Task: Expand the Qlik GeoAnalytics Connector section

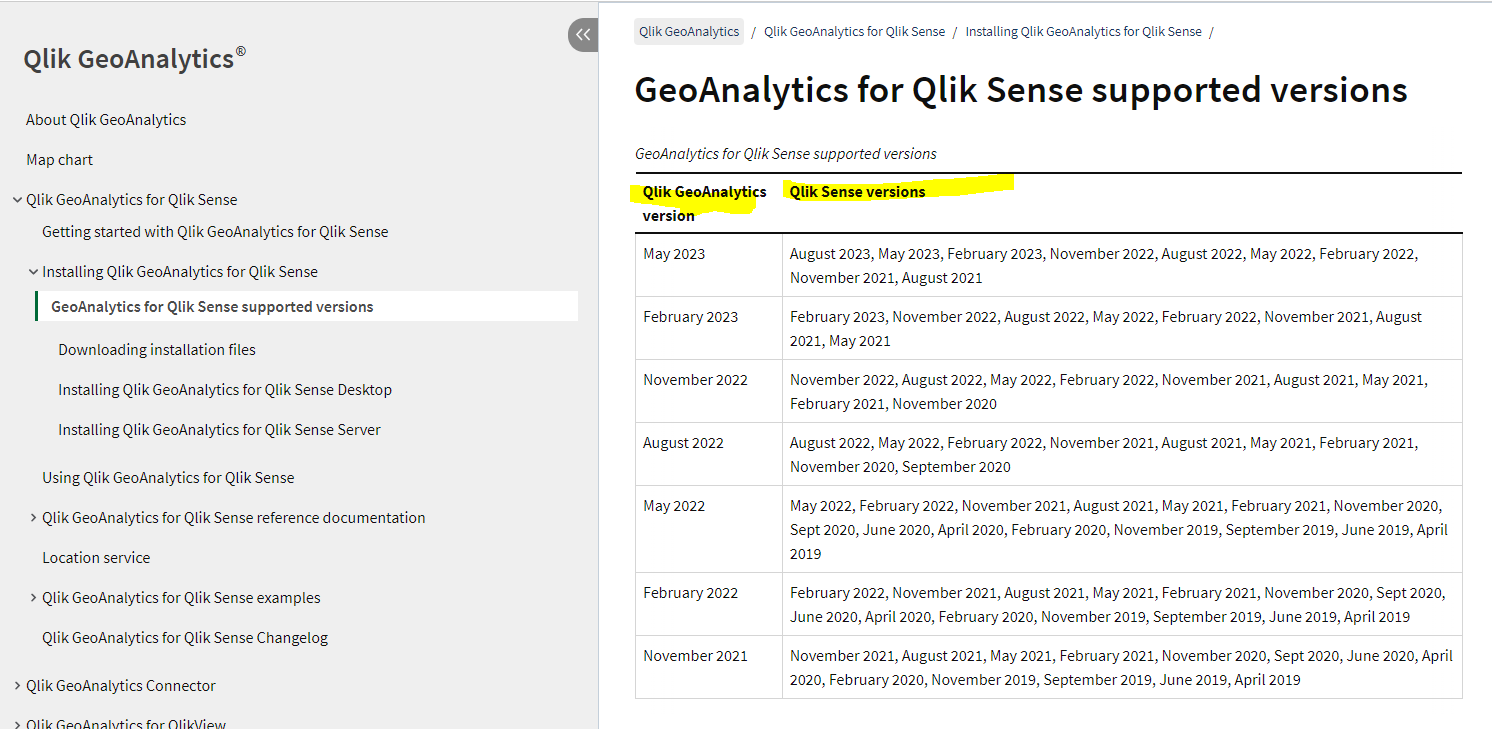Action: (17, 685)
